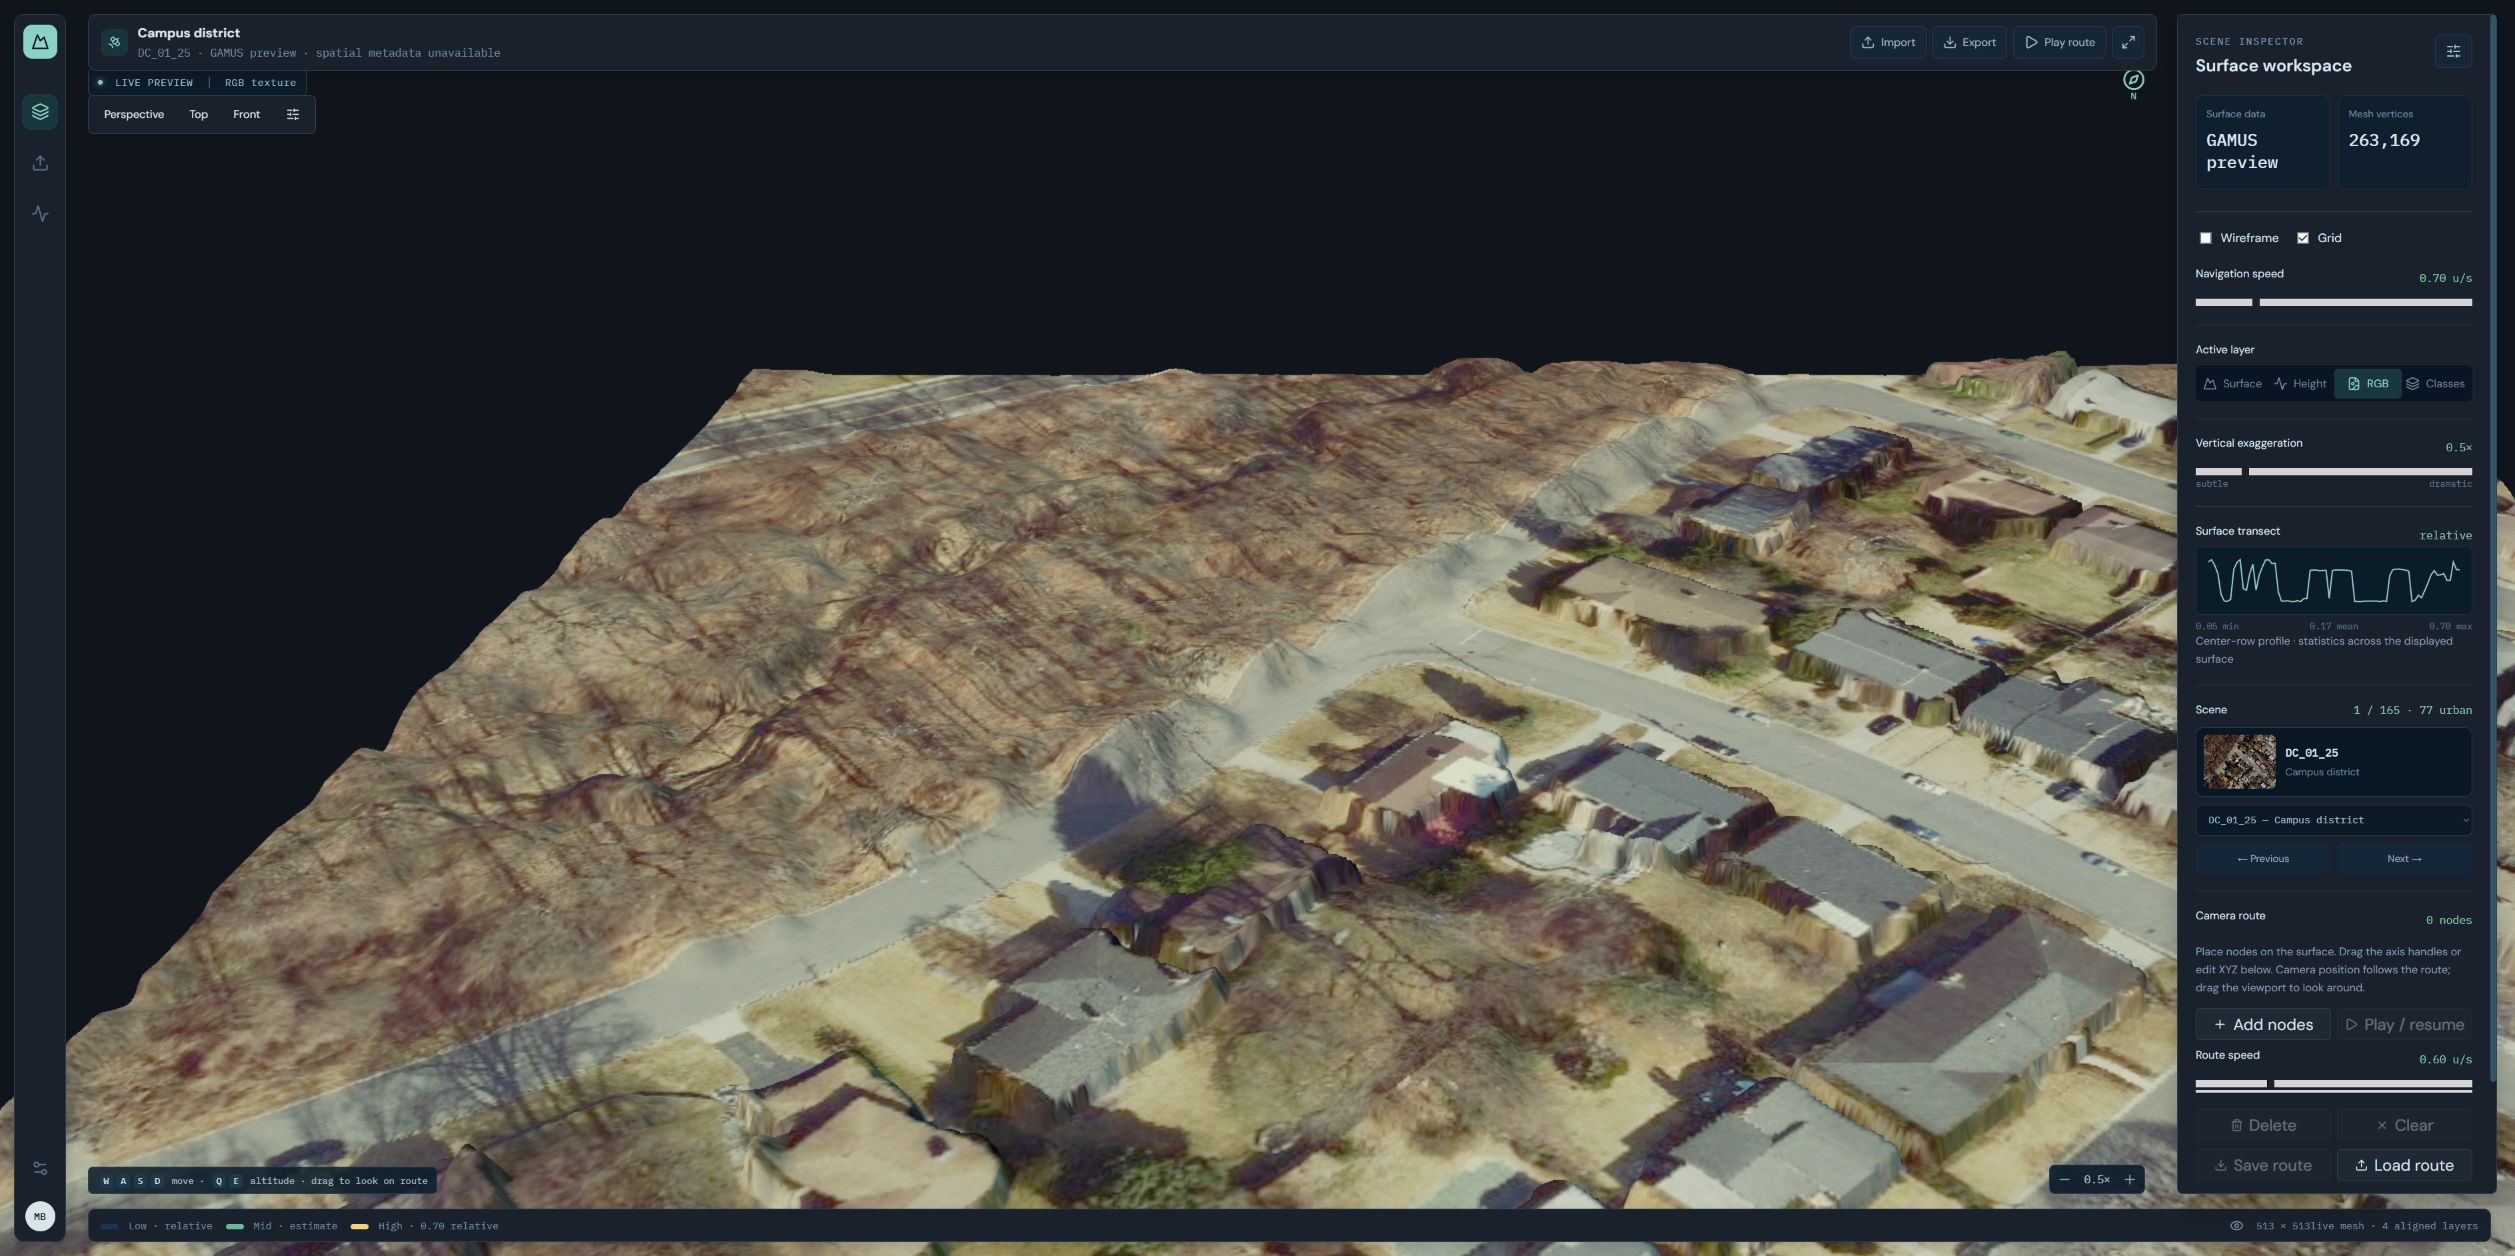Click the Load route button
The height and width of the screenshot is (1256, 2515).
2404,1165
